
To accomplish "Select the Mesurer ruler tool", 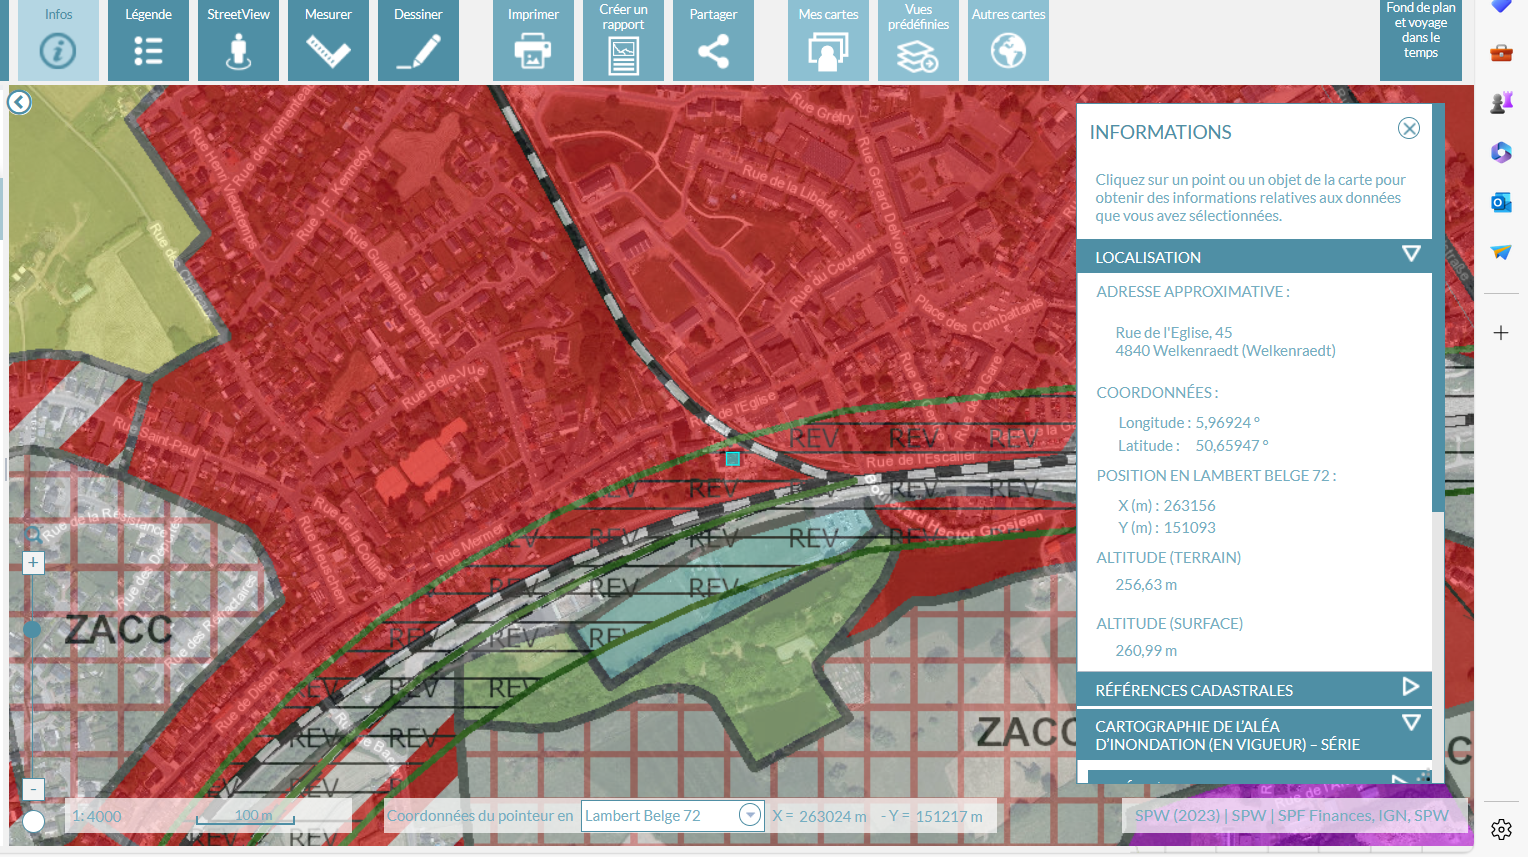I will point(328,41).
